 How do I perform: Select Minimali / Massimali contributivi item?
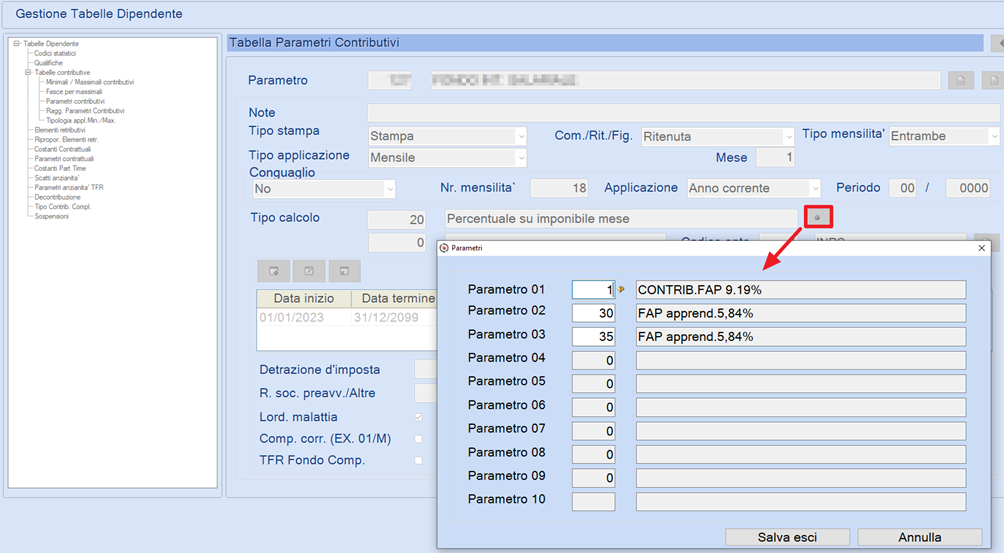tap(90, 82)
